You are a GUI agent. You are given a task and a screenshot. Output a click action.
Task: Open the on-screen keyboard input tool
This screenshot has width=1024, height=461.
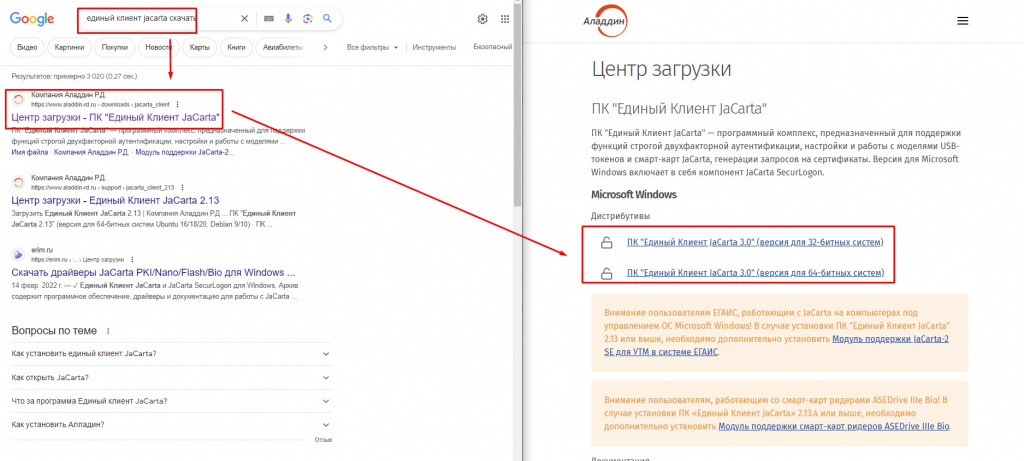coord(268,19)
